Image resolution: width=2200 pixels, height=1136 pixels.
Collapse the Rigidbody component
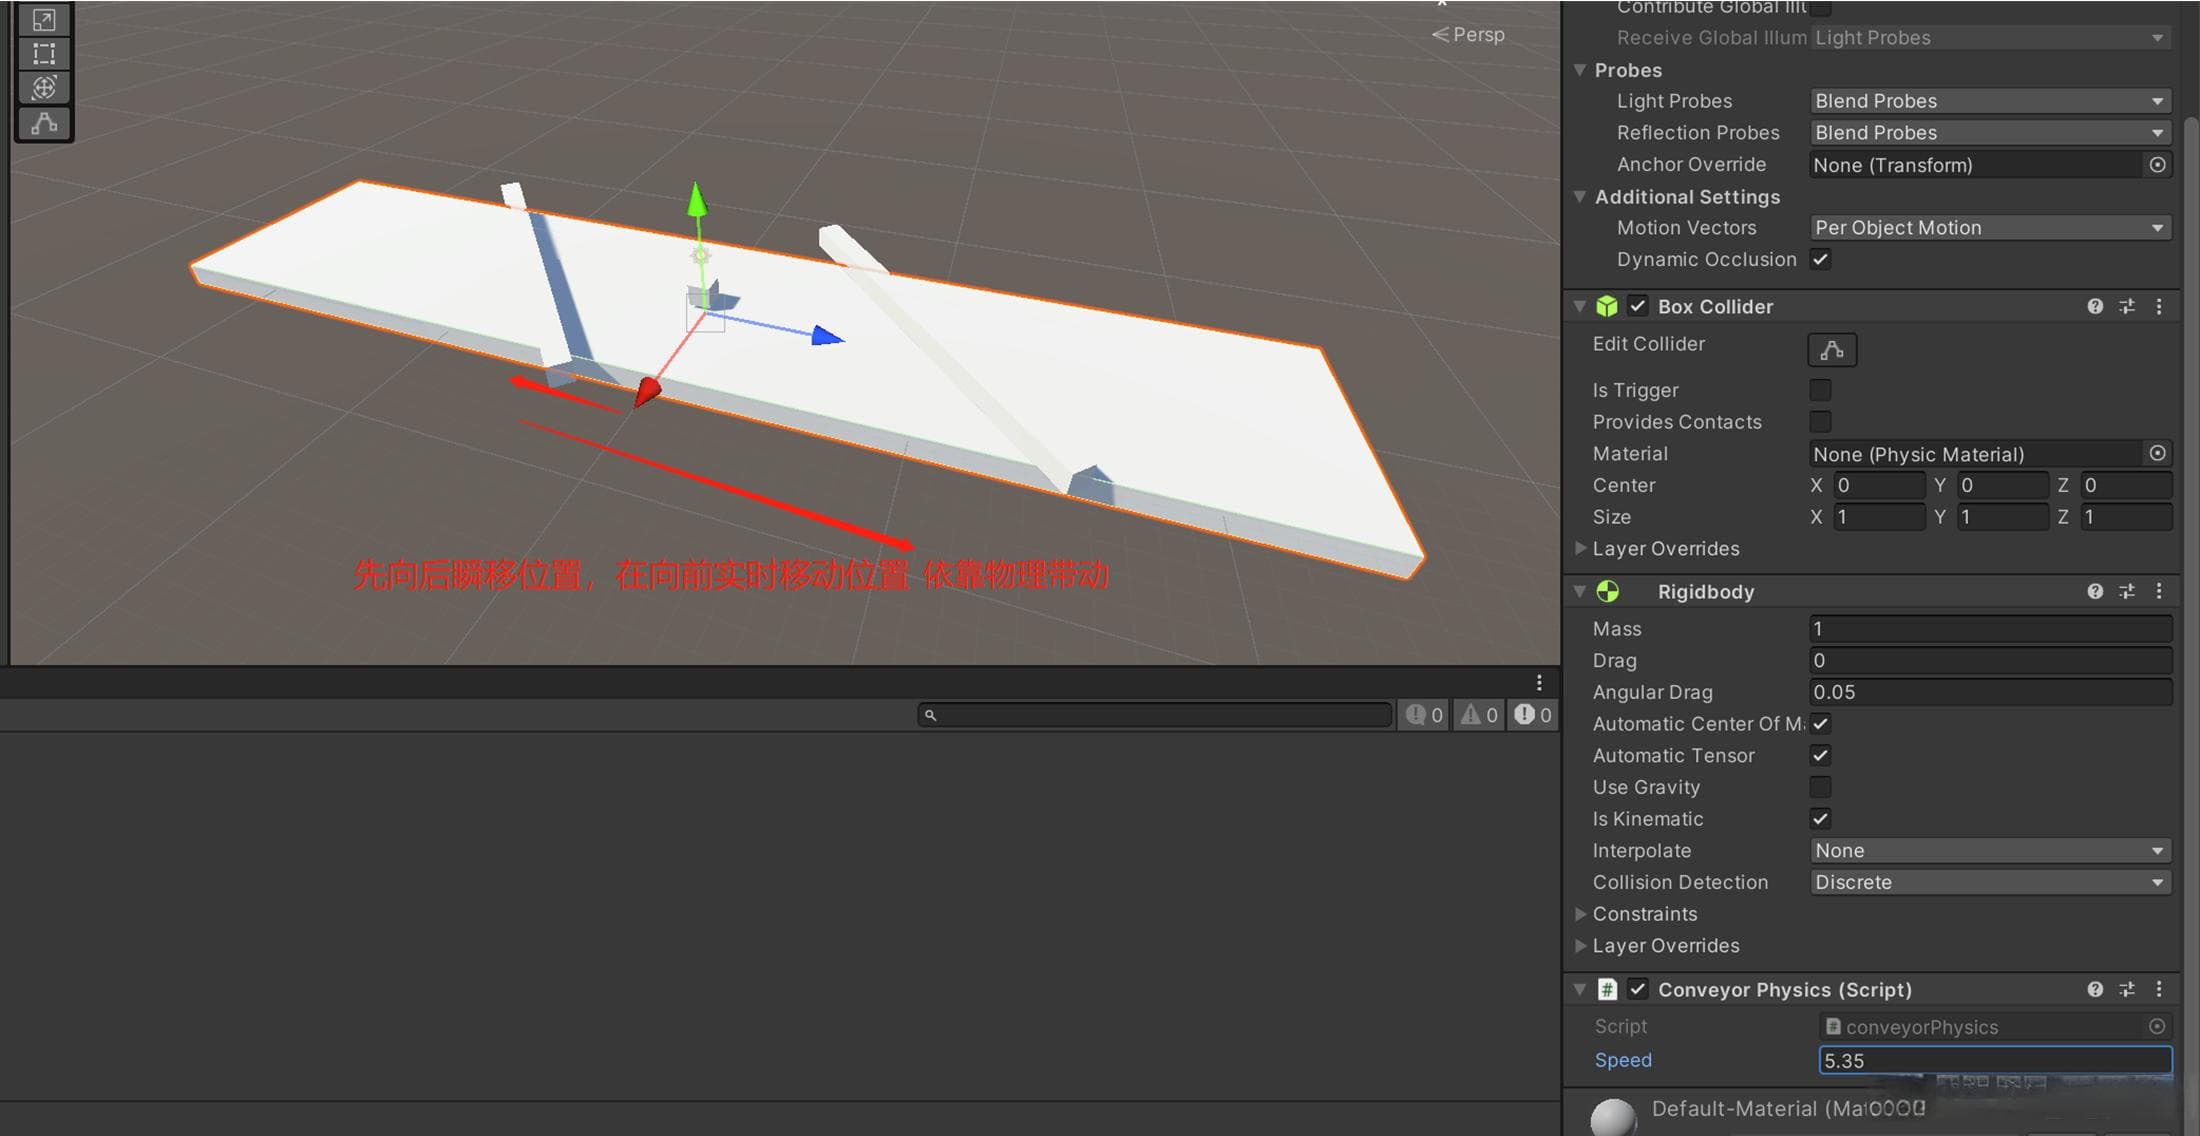point(1580,591)
